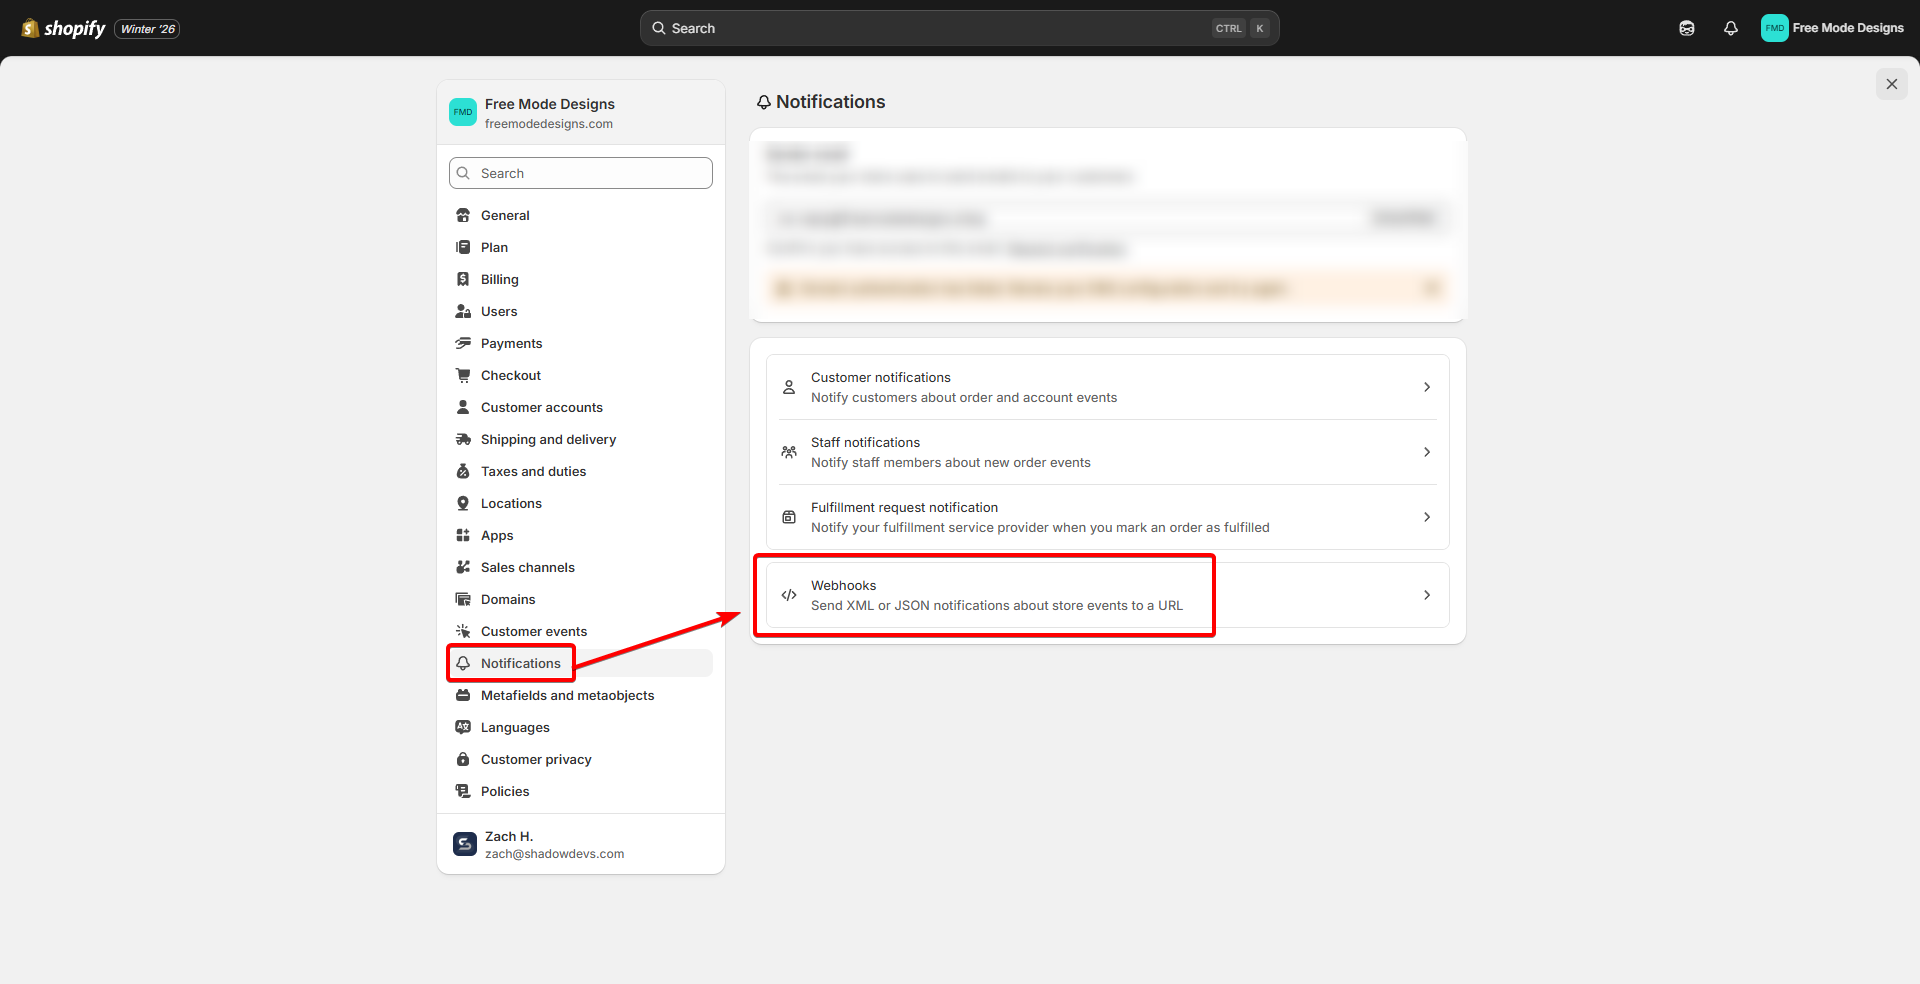Click the Shipping and delivery truck icon
The image size is (1920, 984).
tap(462, 439)
